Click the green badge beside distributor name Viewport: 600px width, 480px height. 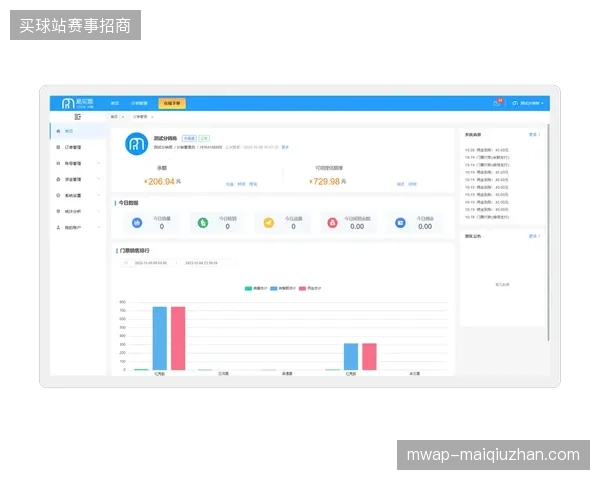[204, 138]
